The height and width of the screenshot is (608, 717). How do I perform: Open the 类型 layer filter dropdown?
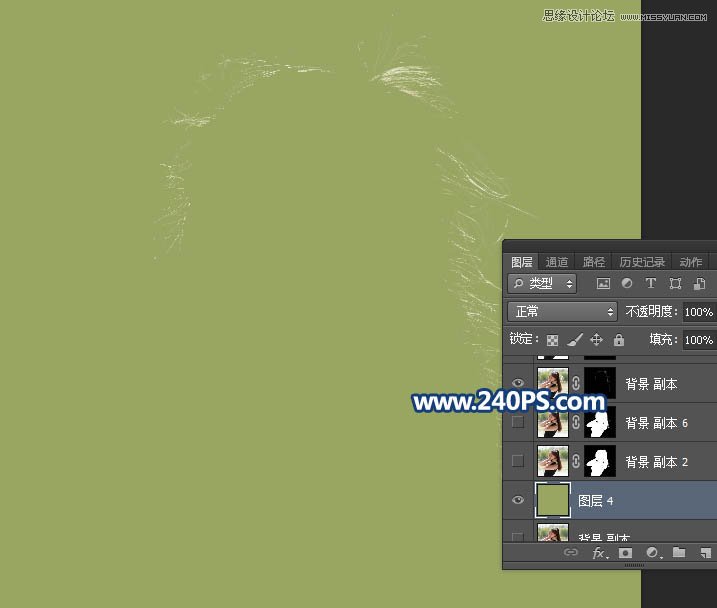(542, 284)
